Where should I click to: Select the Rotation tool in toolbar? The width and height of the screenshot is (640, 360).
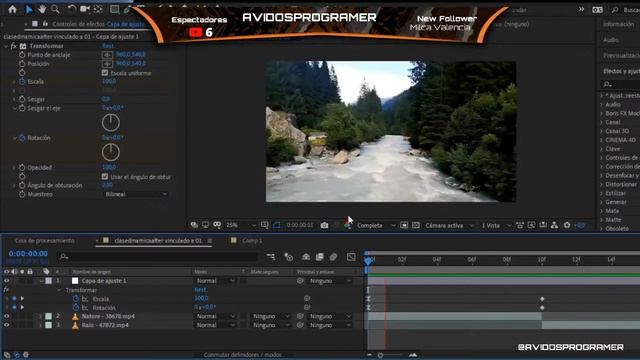72,9
